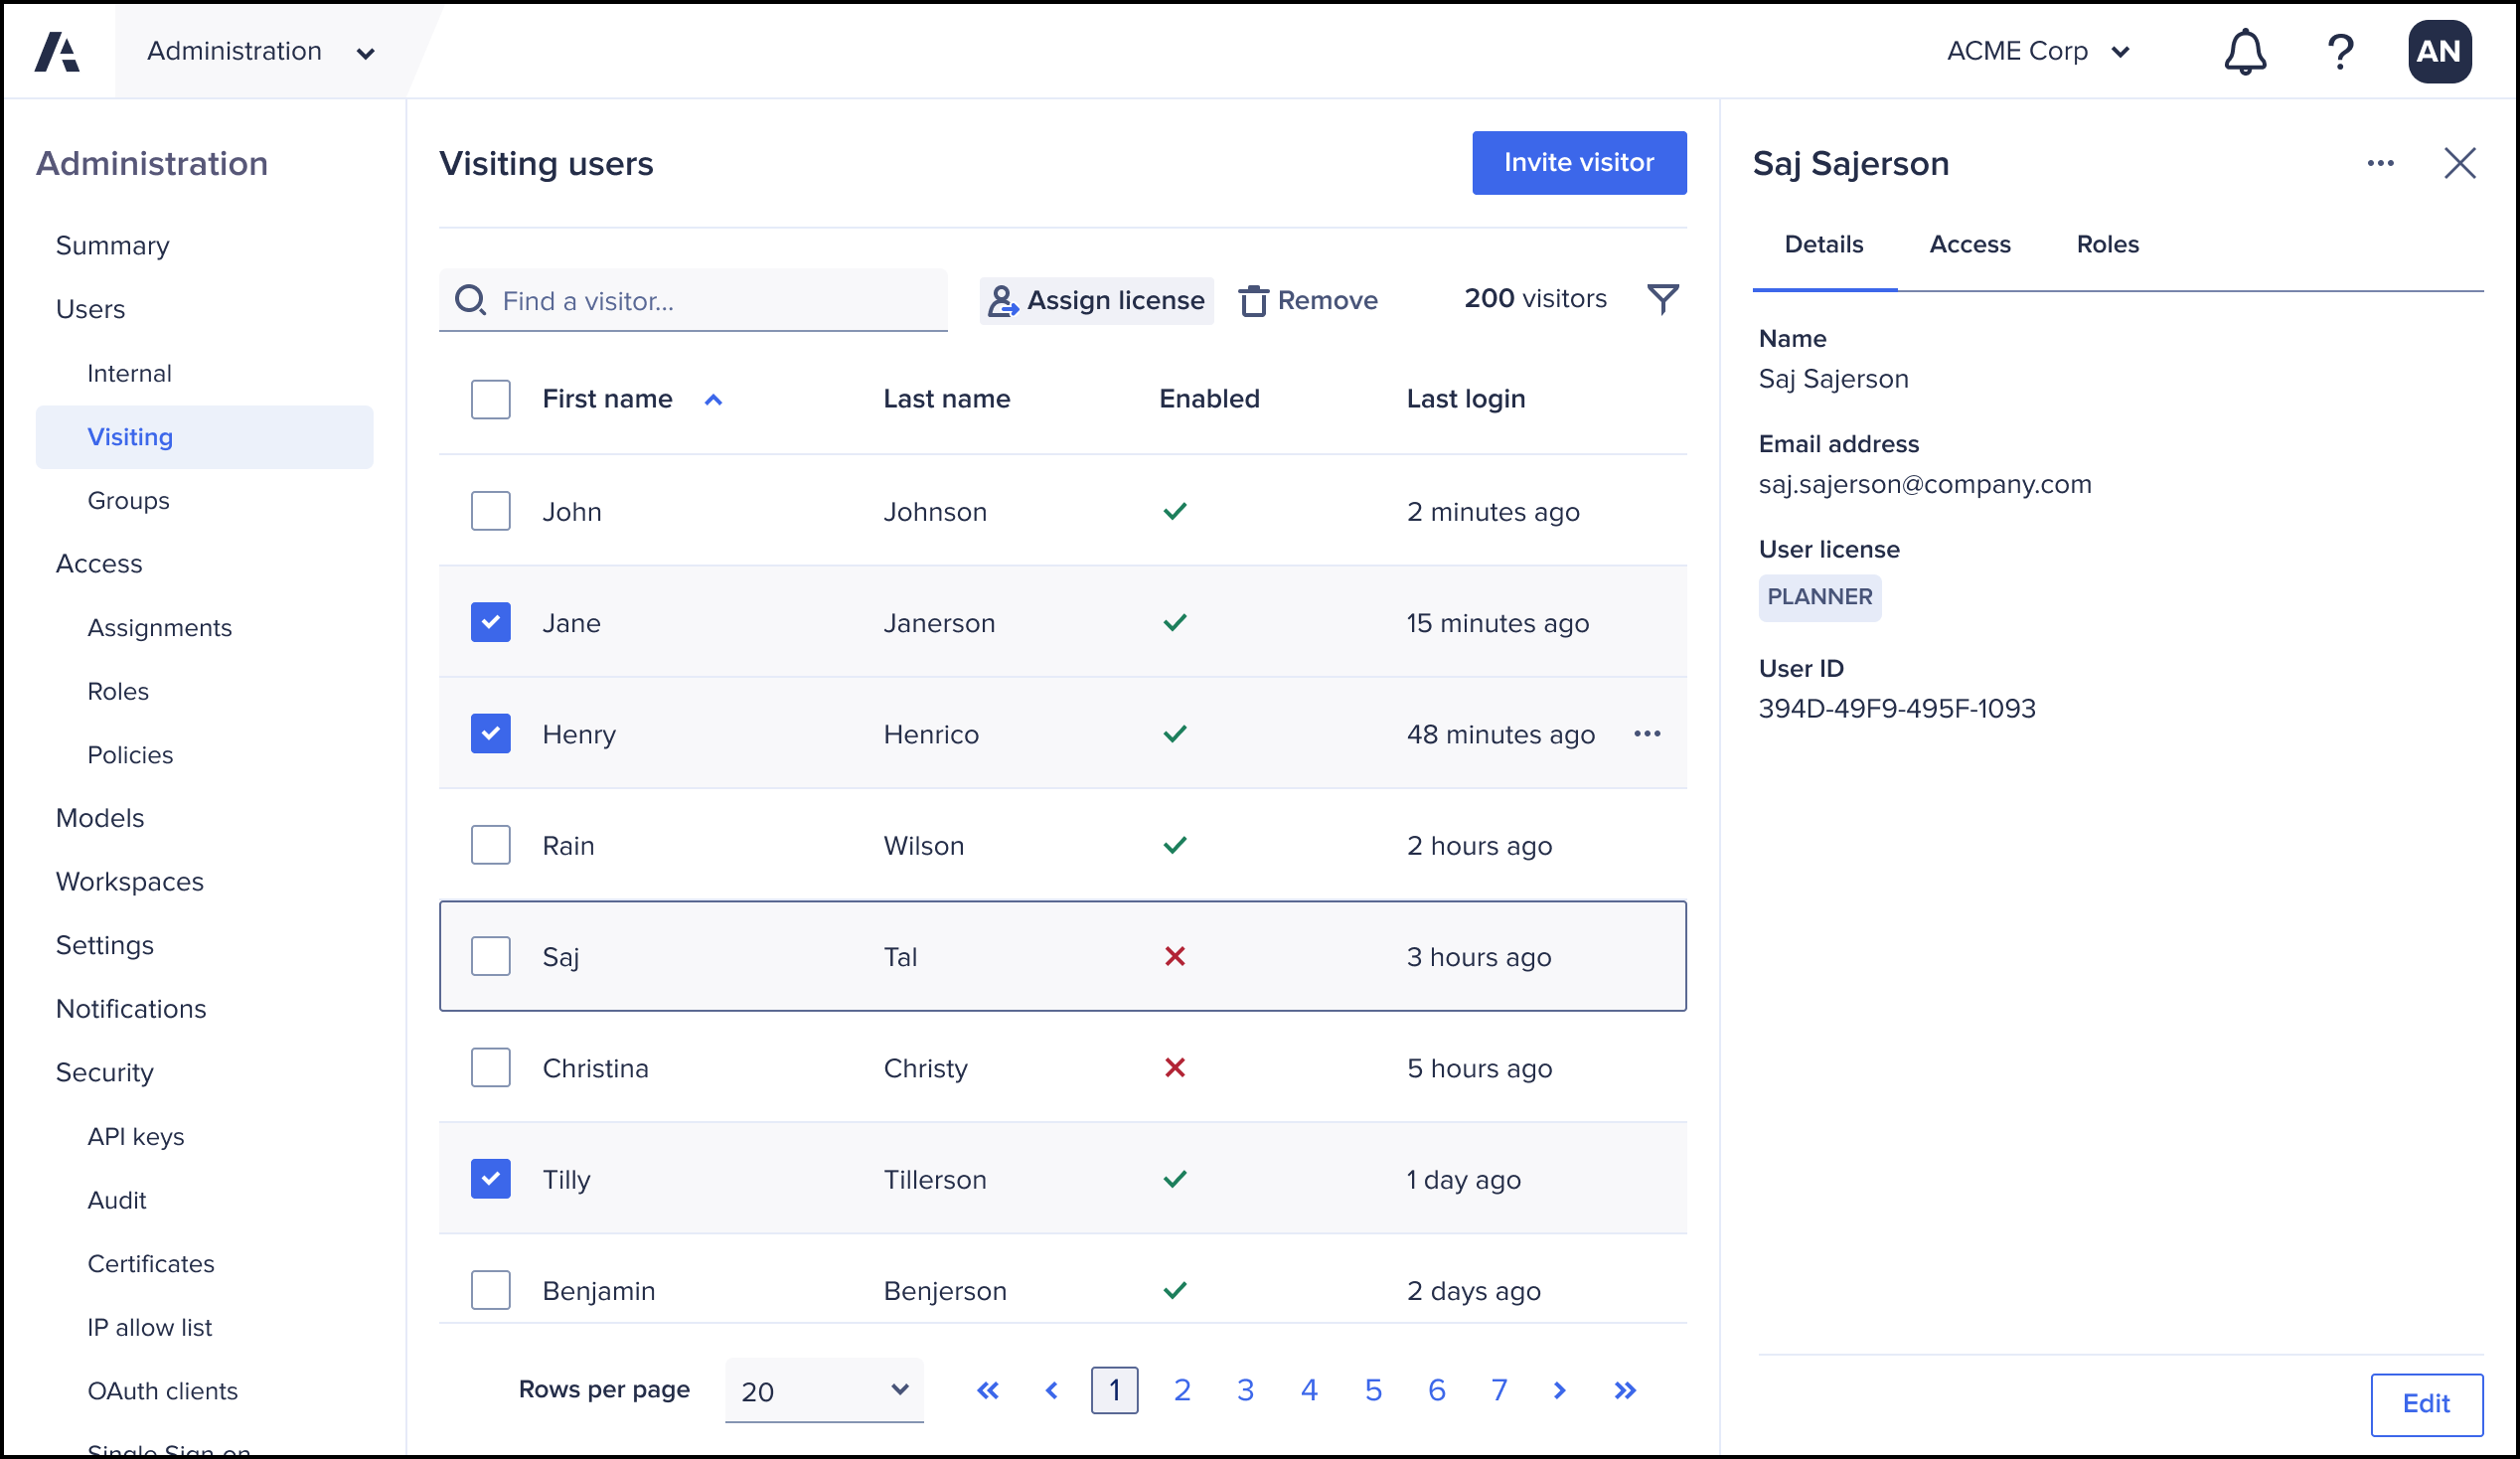Switch to the Access tab
The height and width of the screenshot is (1459, 2520).
click(1969, 244)
